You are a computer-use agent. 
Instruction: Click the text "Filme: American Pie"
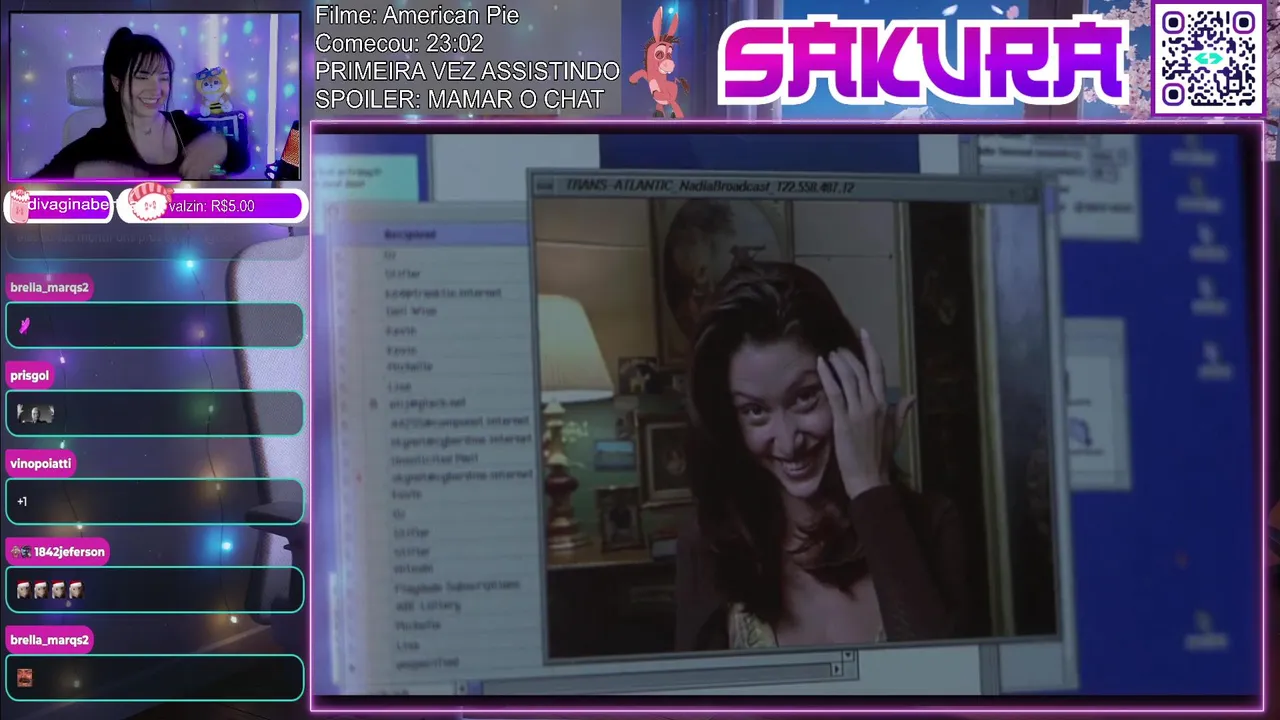[x=417, y=16]
